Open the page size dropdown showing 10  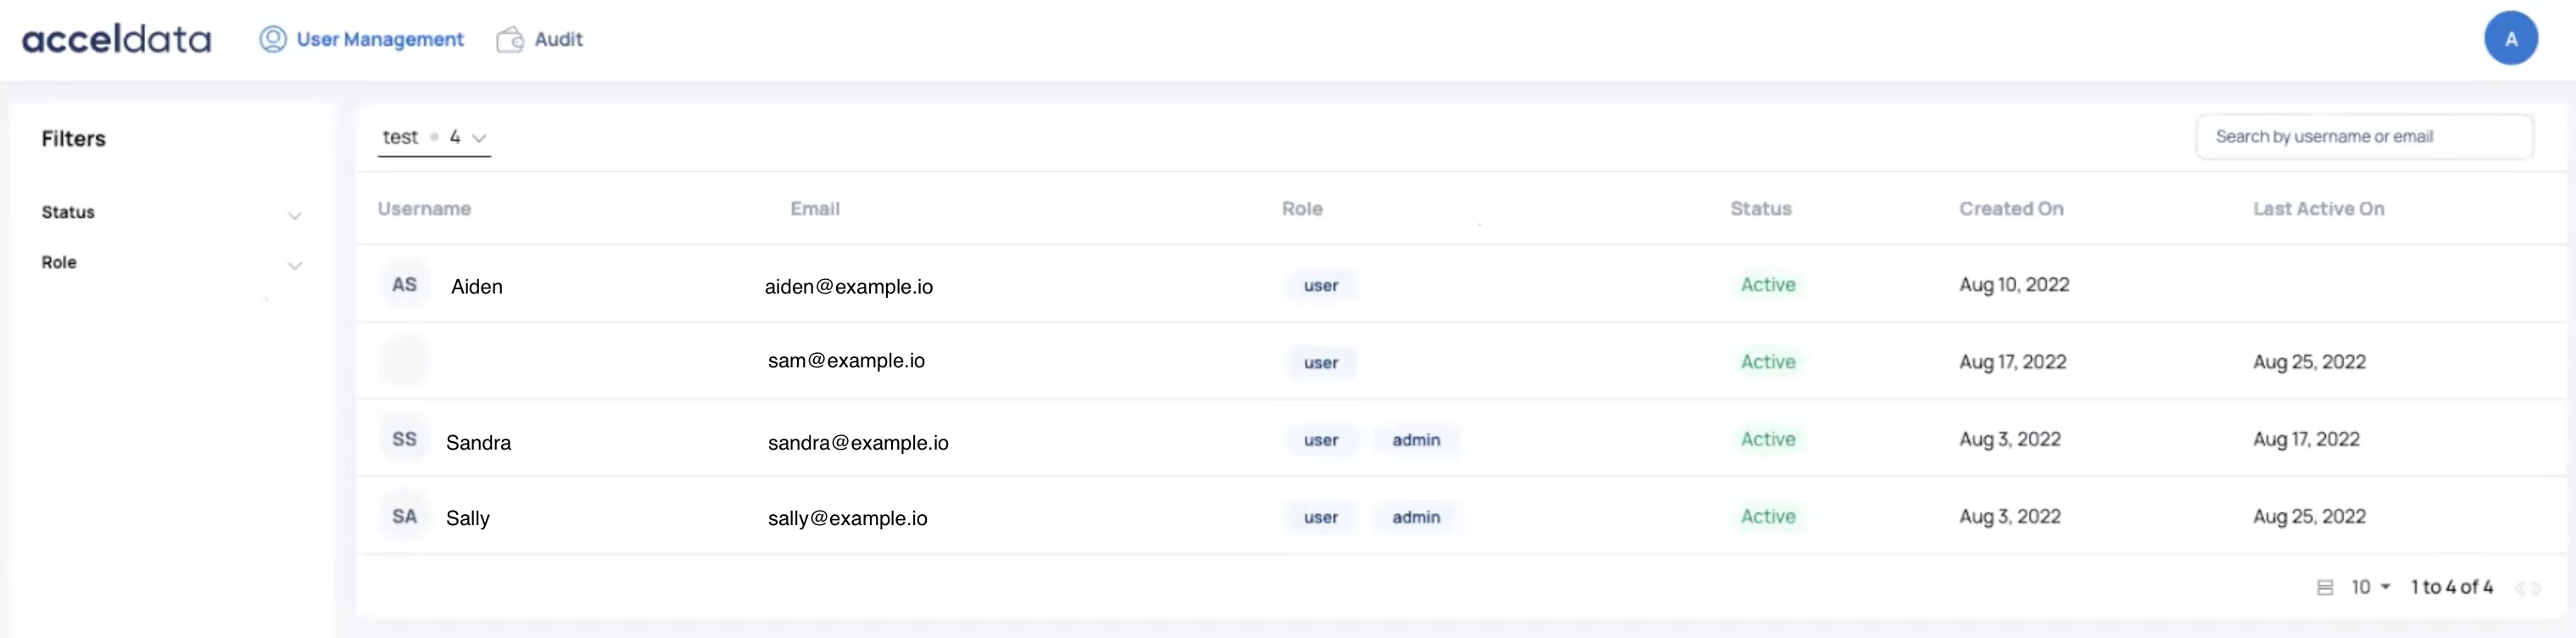[2370, 587]
